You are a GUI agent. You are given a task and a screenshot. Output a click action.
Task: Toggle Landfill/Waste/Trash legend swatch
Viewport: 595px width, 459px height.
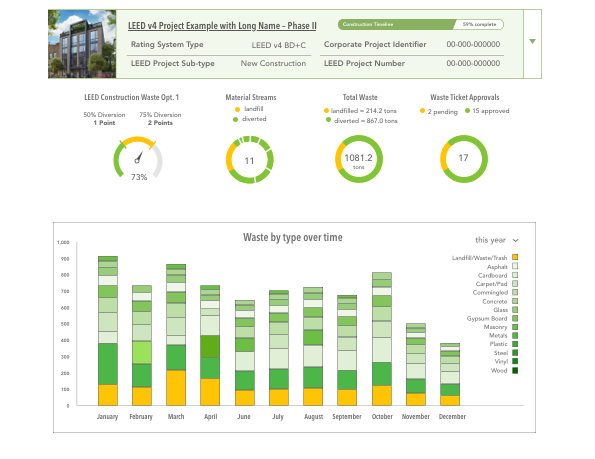pos(515,257)
